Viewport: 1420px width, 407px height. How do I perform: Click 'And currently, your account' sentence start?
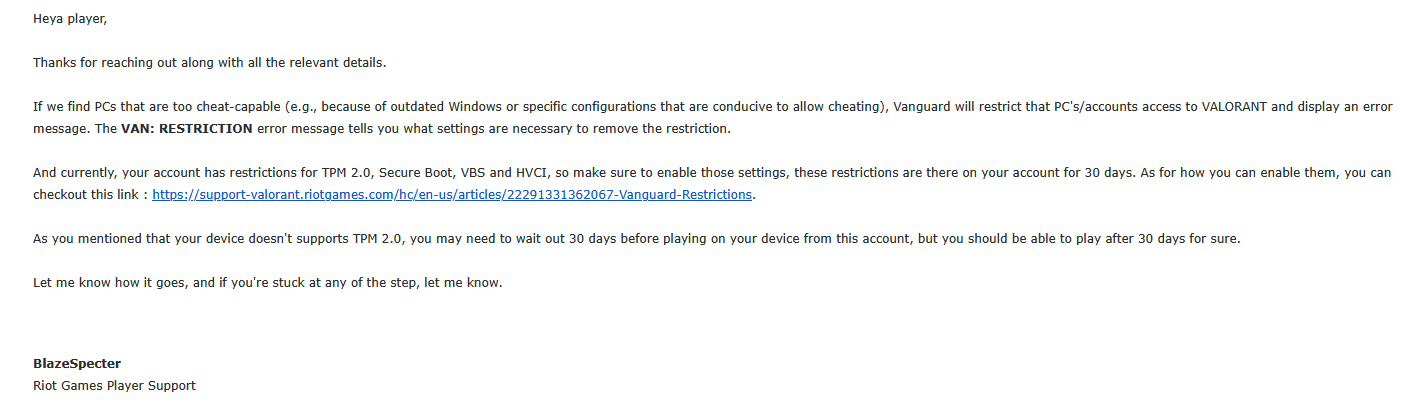[x=110, y=172]
